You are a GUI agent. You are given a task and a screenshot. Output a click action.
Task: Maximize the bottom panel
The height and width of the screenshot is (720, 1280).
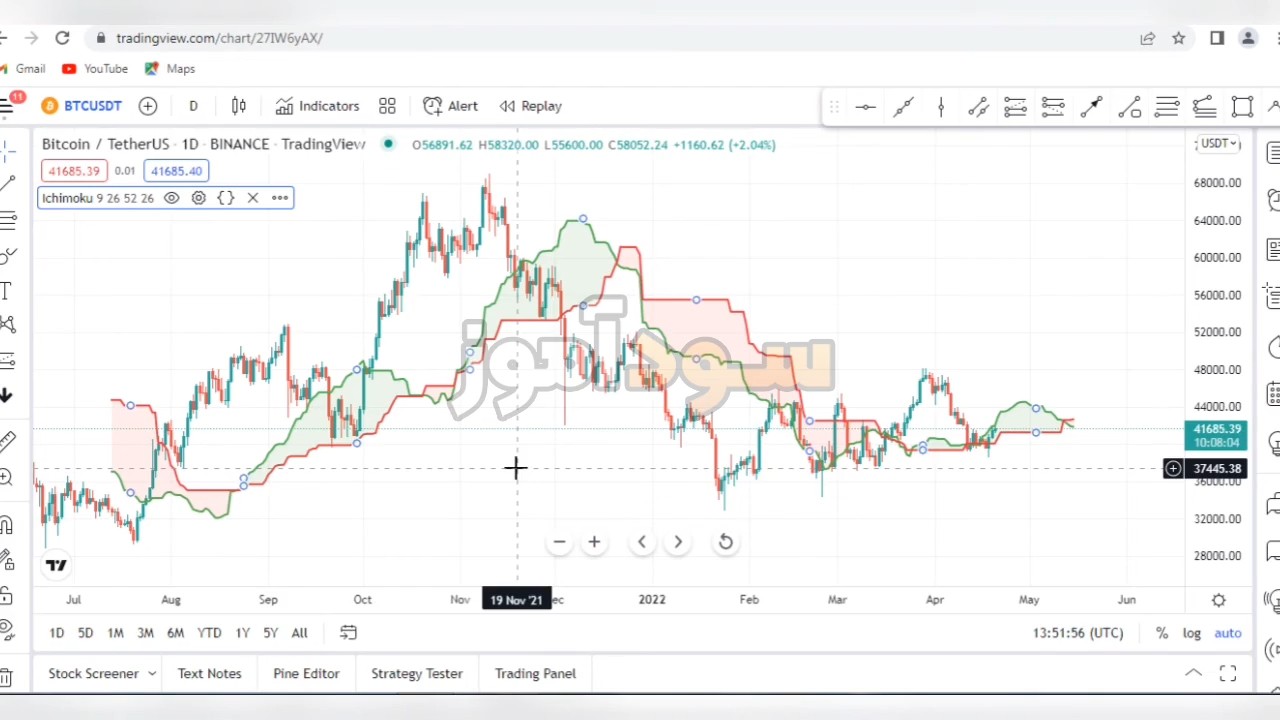pyautogui.click(x=1228, y=674)
